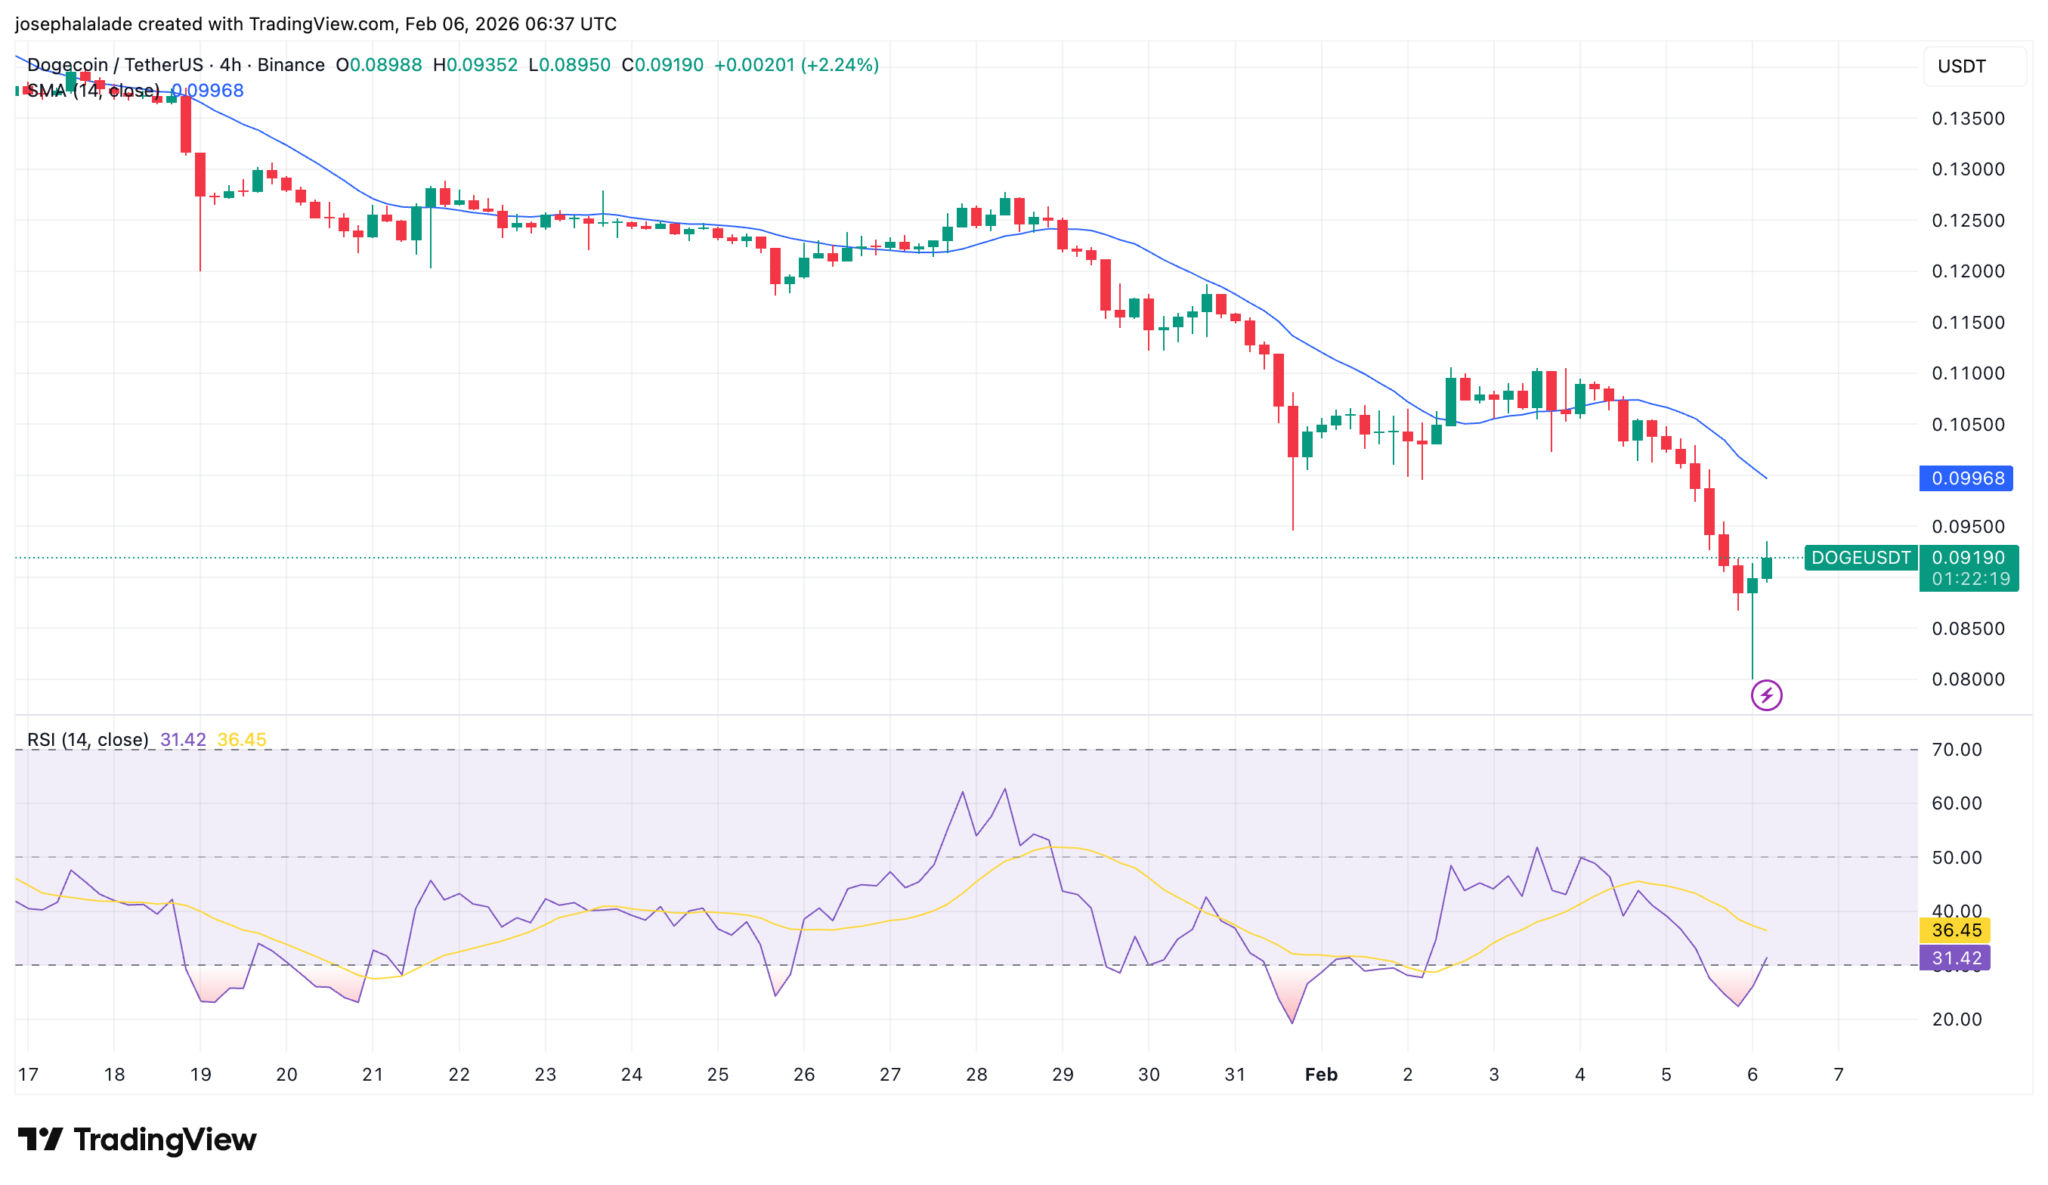Click 0.13500 on the price scale
The width and height of the screenshot is (2048, 1185).
click(x=1967, y=119)
